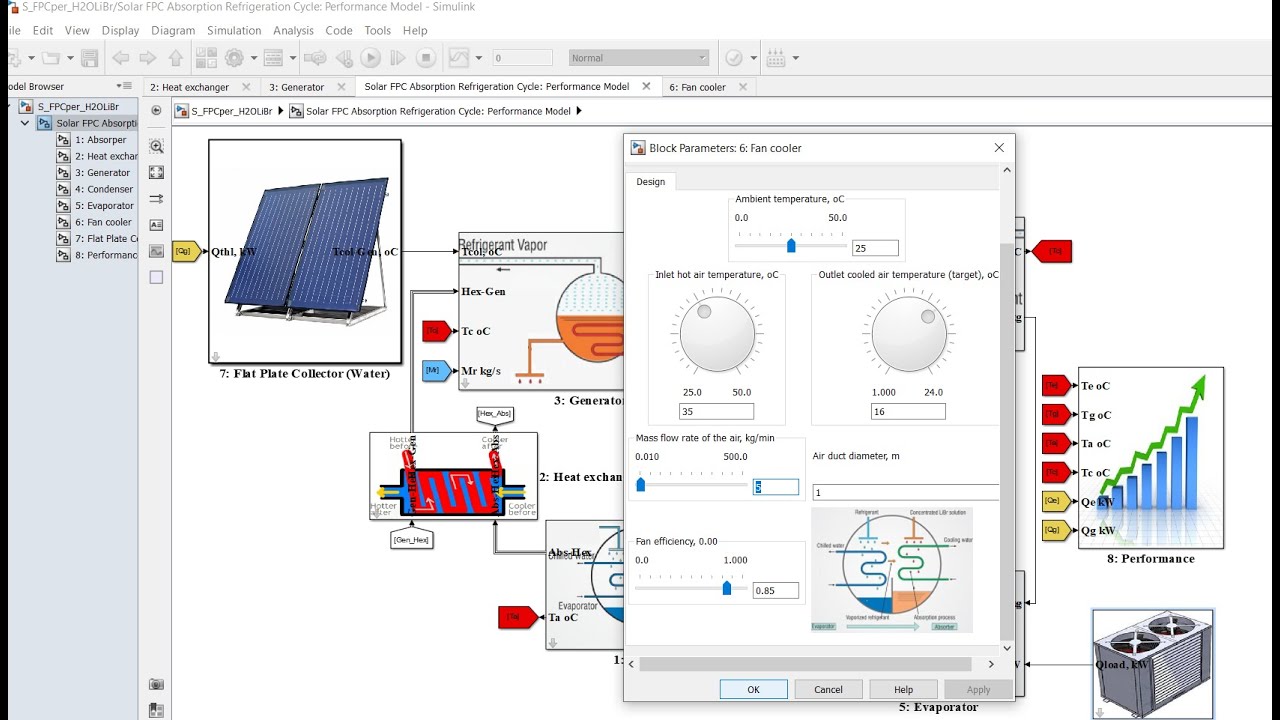This screenshot has width=1280, height=720.
Task: Close the 6: Fan cooler tab
Action: (x=743, y=87)
